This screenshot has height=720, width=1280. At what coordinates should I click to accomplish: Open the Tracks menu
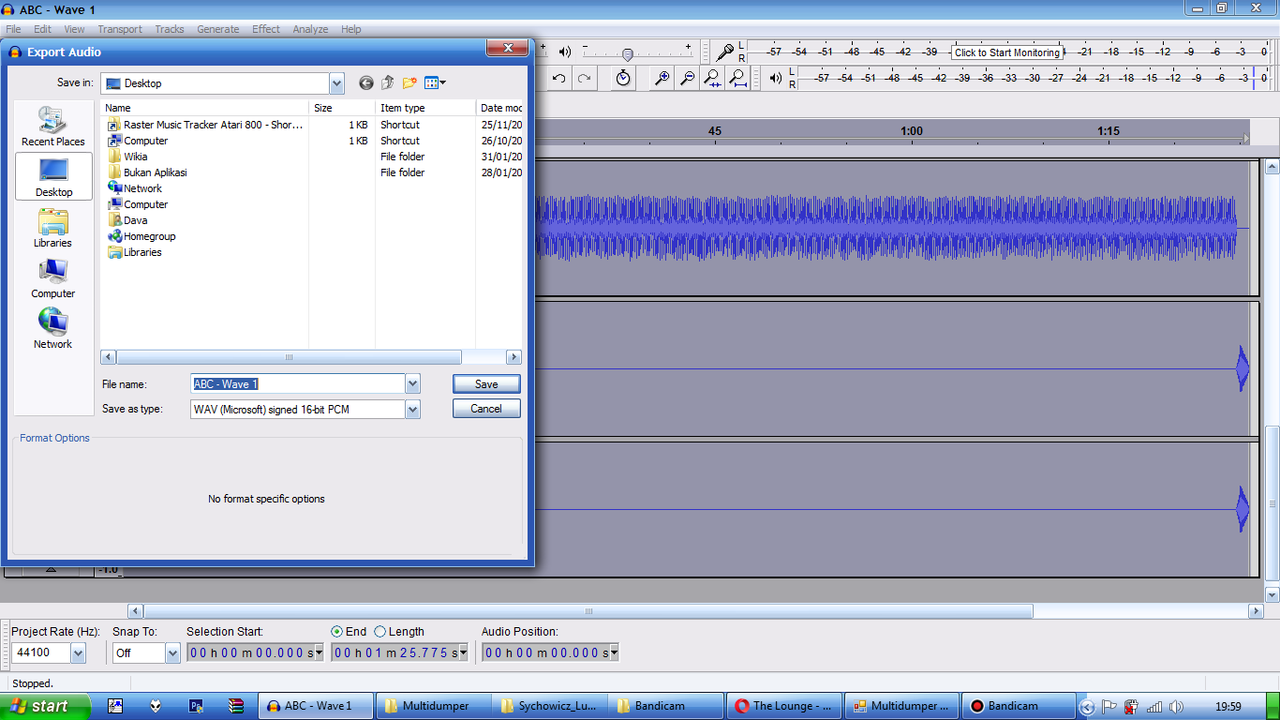(x=169, y=29)
